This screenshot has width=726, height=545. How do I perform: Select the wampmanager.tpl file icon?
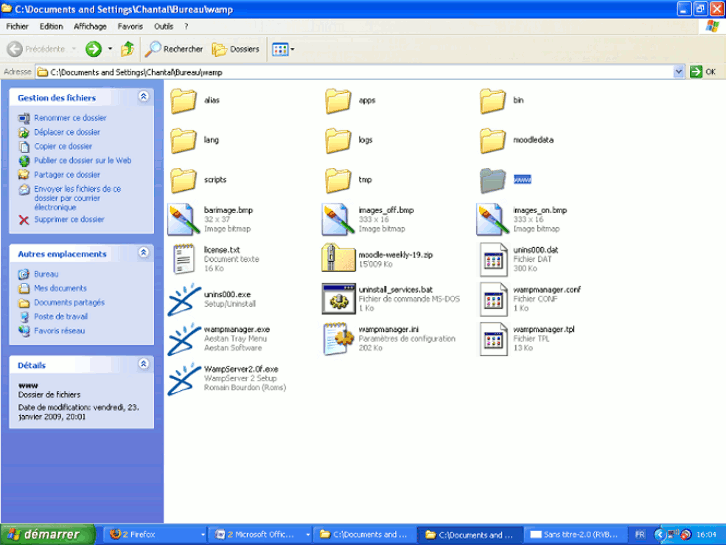493,339
